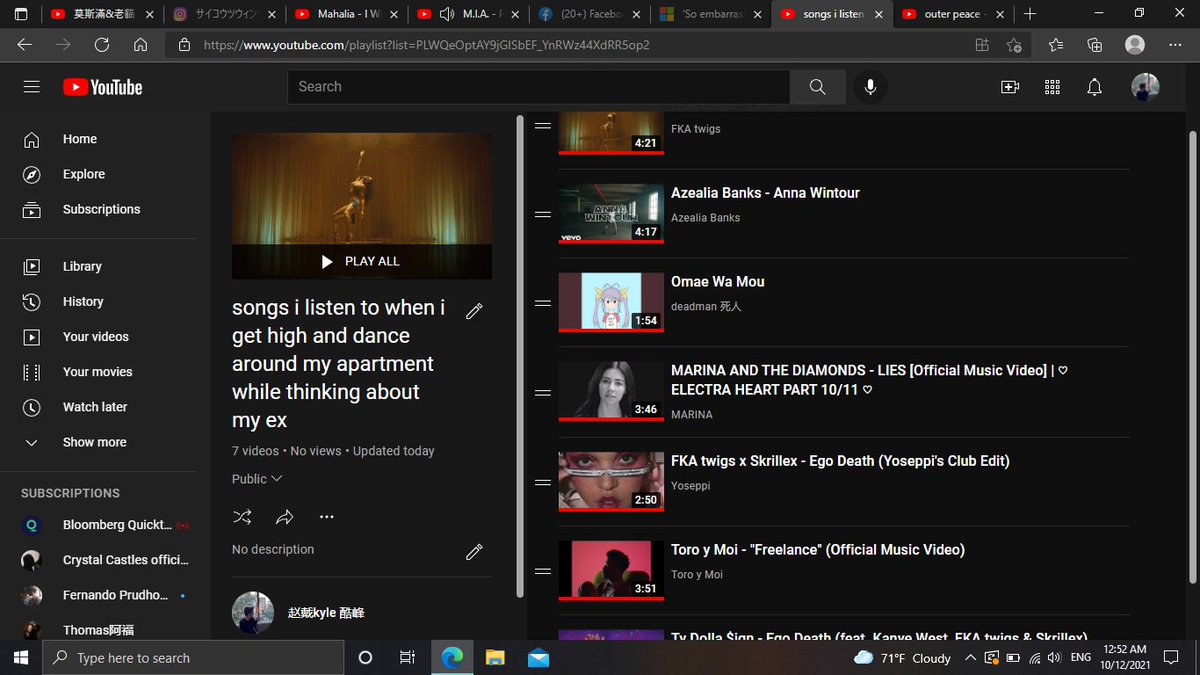Click the drag handle for Omae Wa Mou
The height and width of the screenshot is (675, 1200).
pos(543,303)
